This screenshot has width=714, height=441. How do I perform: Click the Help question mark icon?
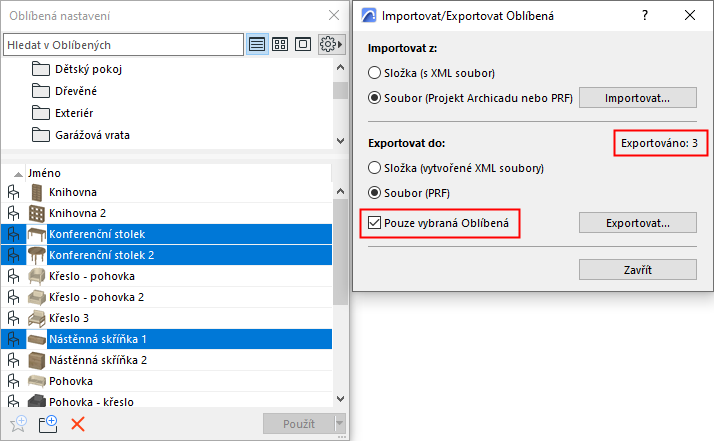click(643, 16)
